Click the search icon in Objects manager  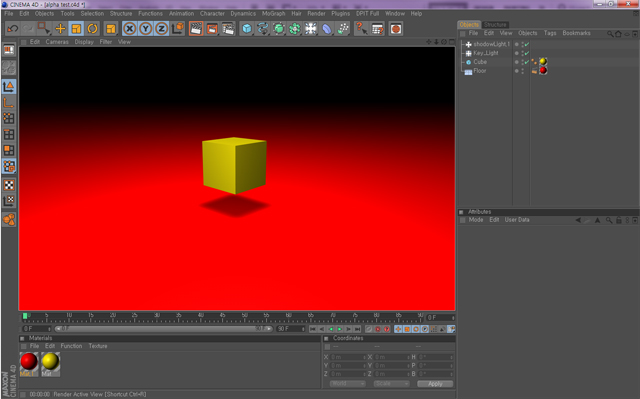pos(610,34)
